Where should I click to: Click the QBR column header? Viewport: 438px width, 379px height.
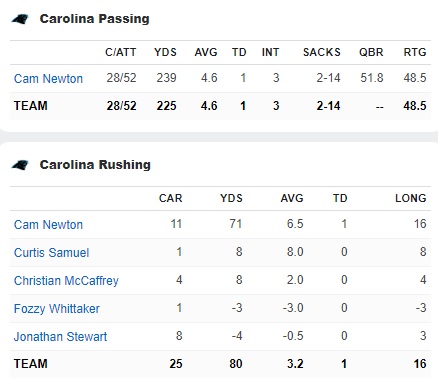coord(371,52)
